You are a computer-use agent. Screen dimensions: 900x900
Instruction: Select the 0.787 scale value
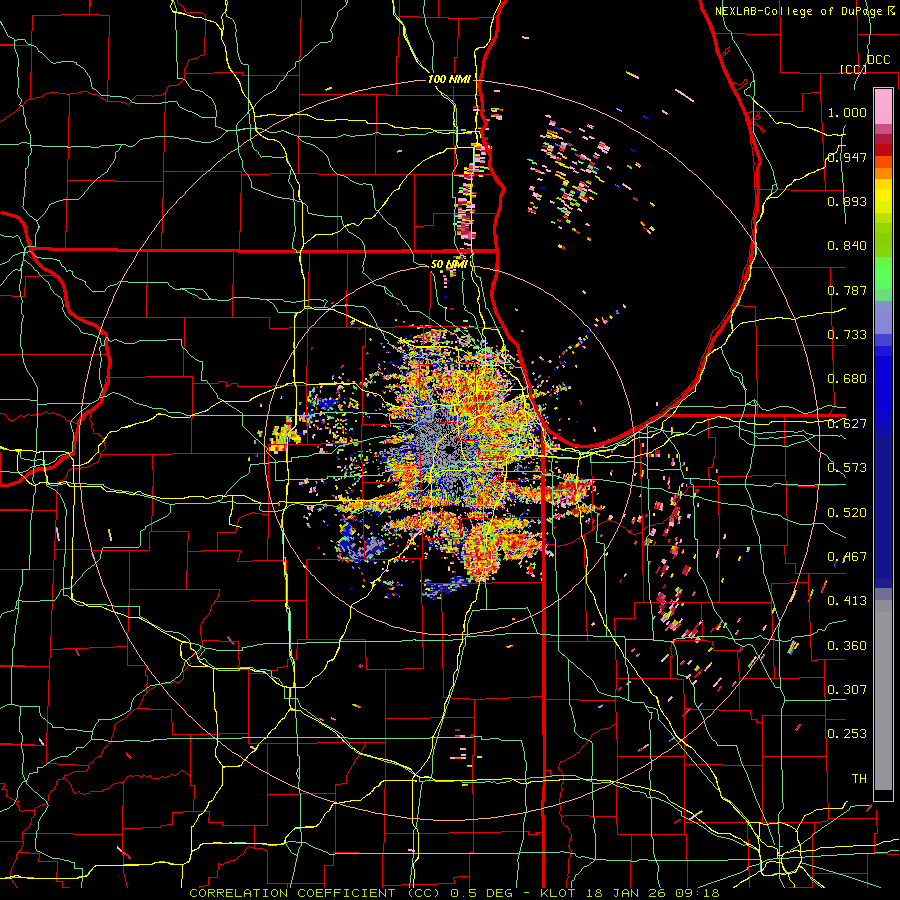tap(847, 290)
